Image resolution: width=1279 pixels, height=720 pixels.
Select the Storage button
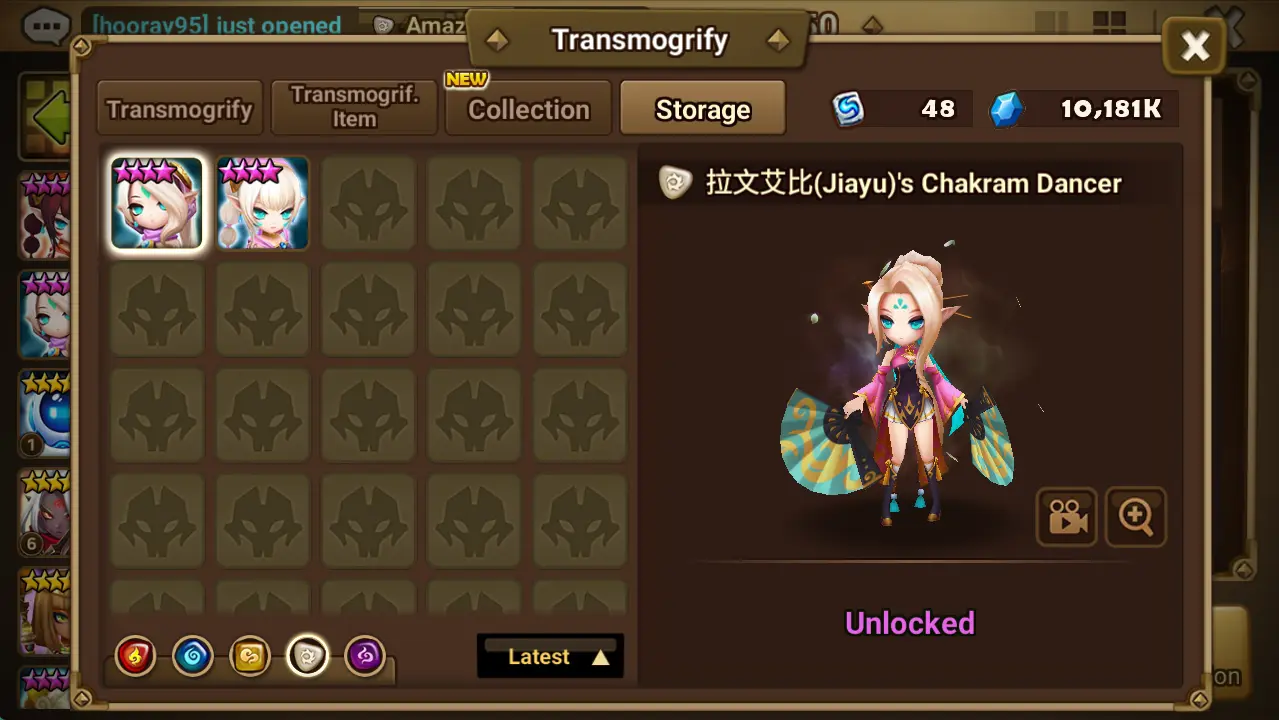[703, 109]
